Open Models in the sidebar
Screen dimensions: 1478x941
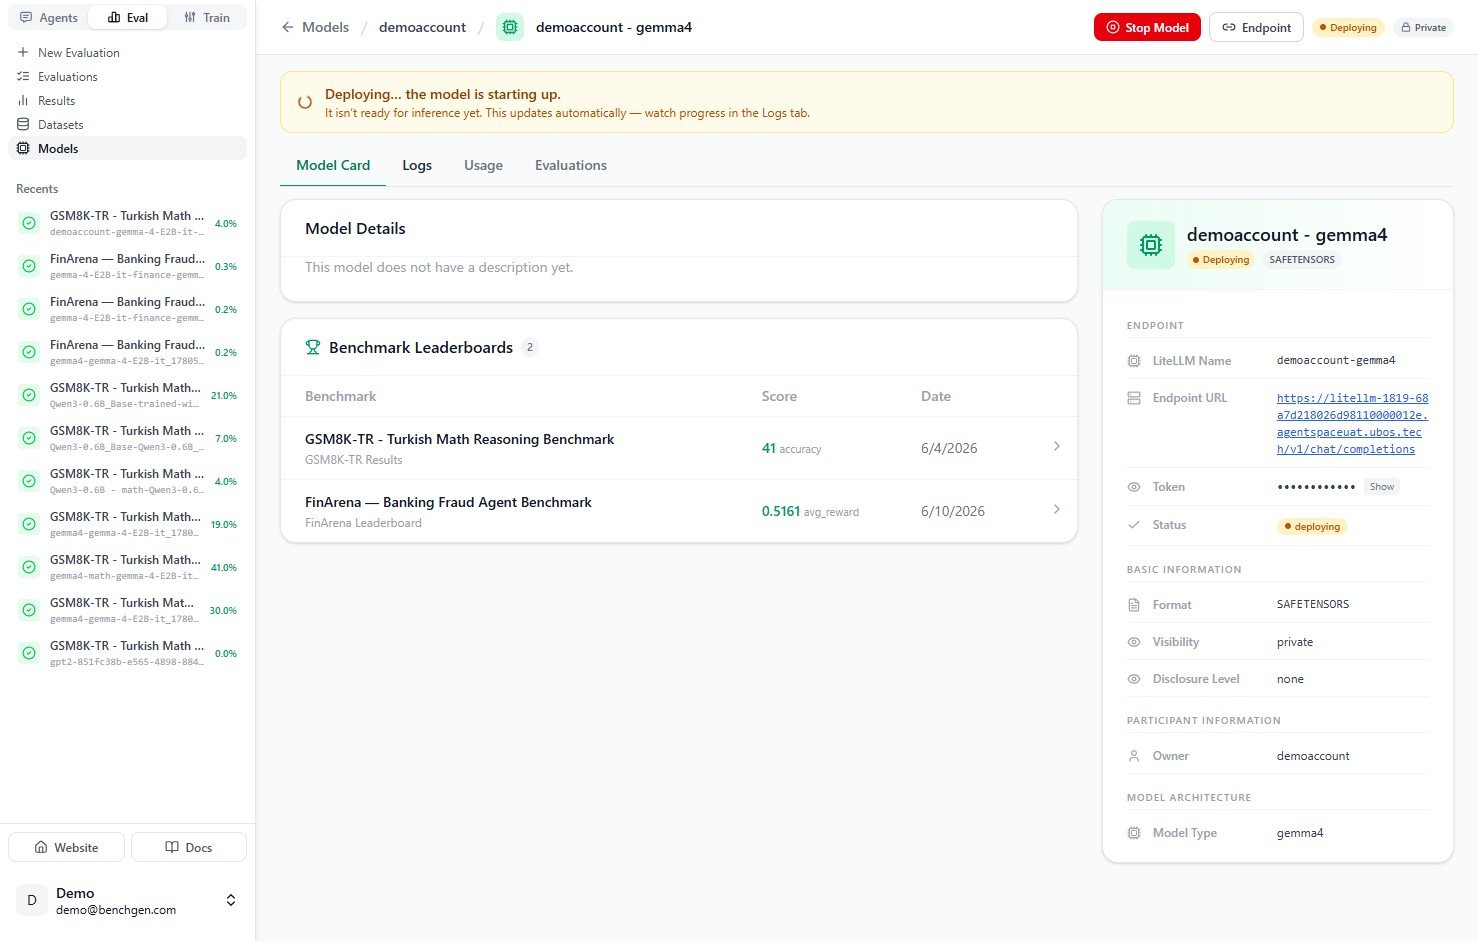point(128,149)
